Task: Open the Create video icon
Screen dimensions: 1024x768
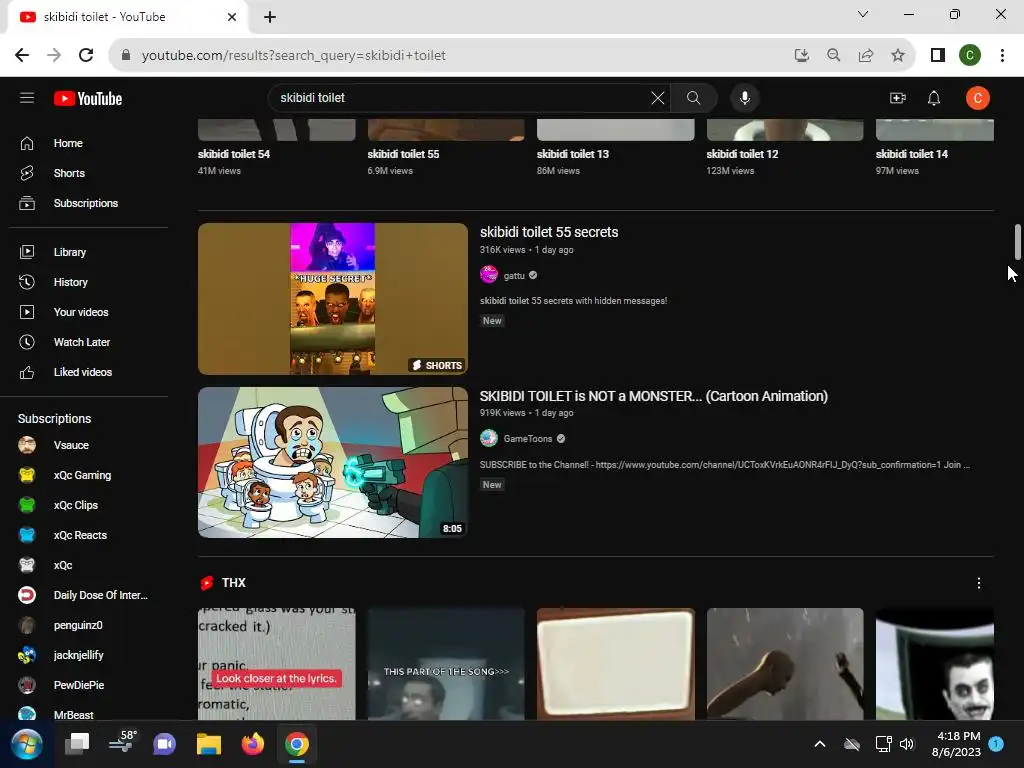Action: [898, 98]
